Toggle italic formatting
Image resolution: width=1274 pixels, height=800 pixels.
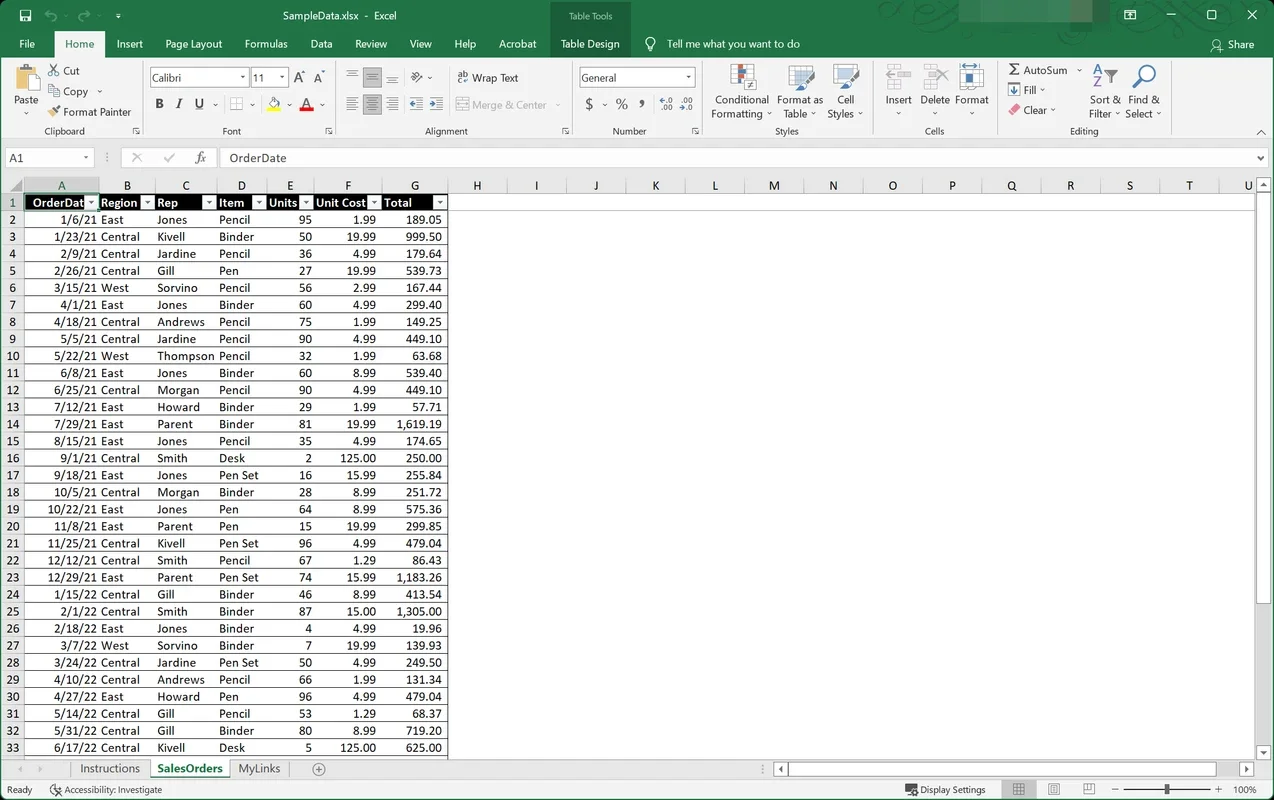[x=178, y=104]
